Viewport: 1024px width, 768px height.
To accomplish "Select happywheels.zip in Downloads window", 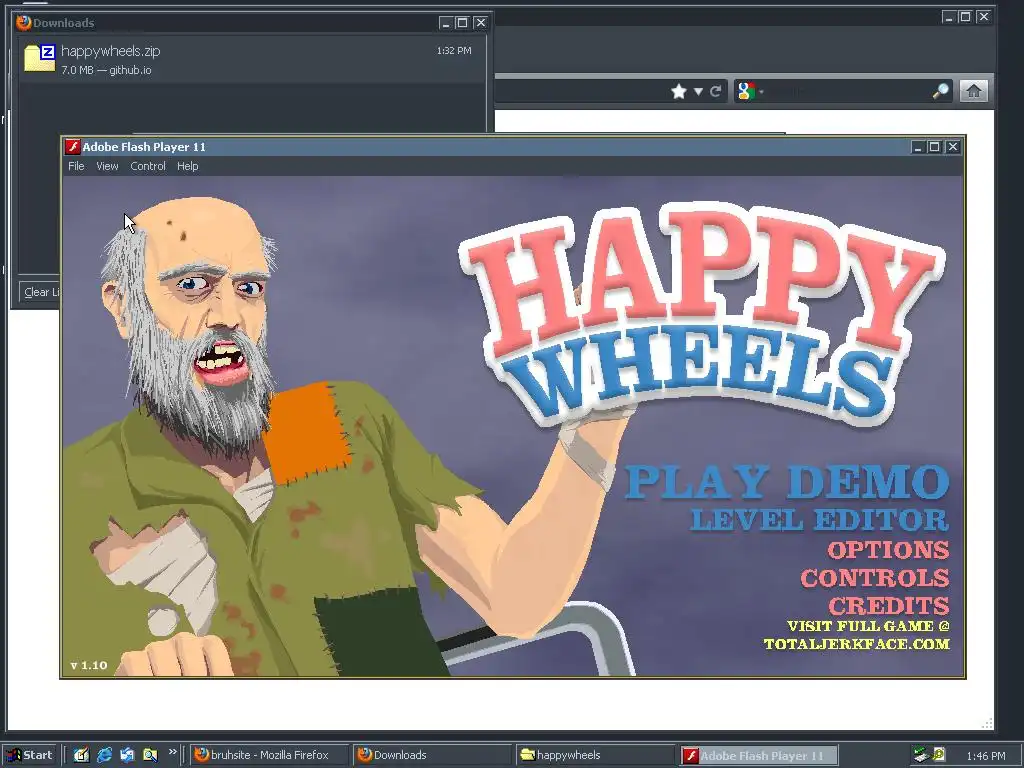I will [x=252, y=59].
